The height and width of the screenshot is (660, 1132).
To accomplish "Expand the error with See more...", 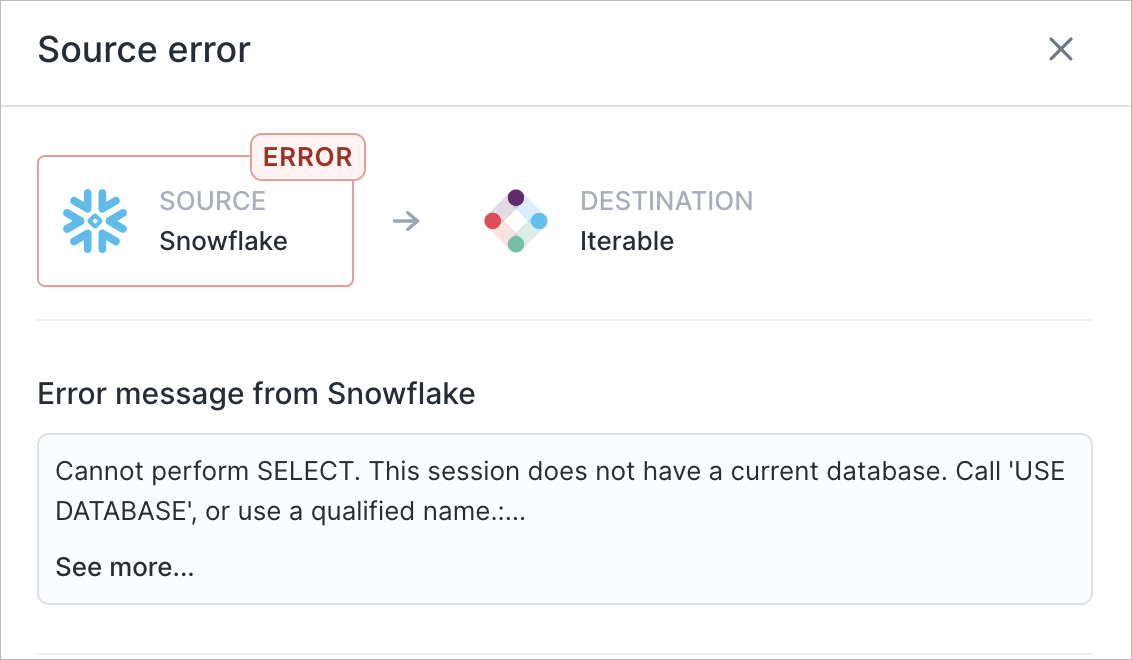I will (125, 568).
